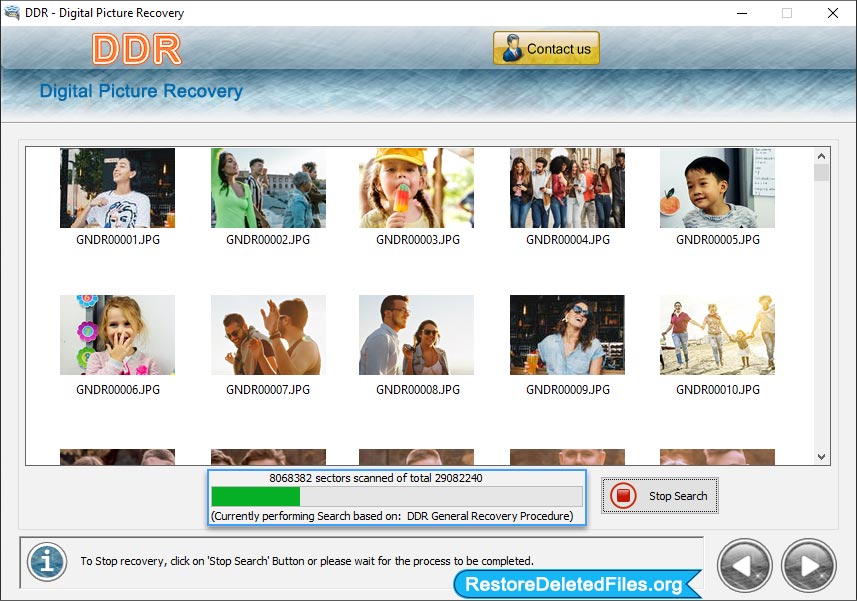Click the file name GNDR00005.JPG

tap(718, 239)
